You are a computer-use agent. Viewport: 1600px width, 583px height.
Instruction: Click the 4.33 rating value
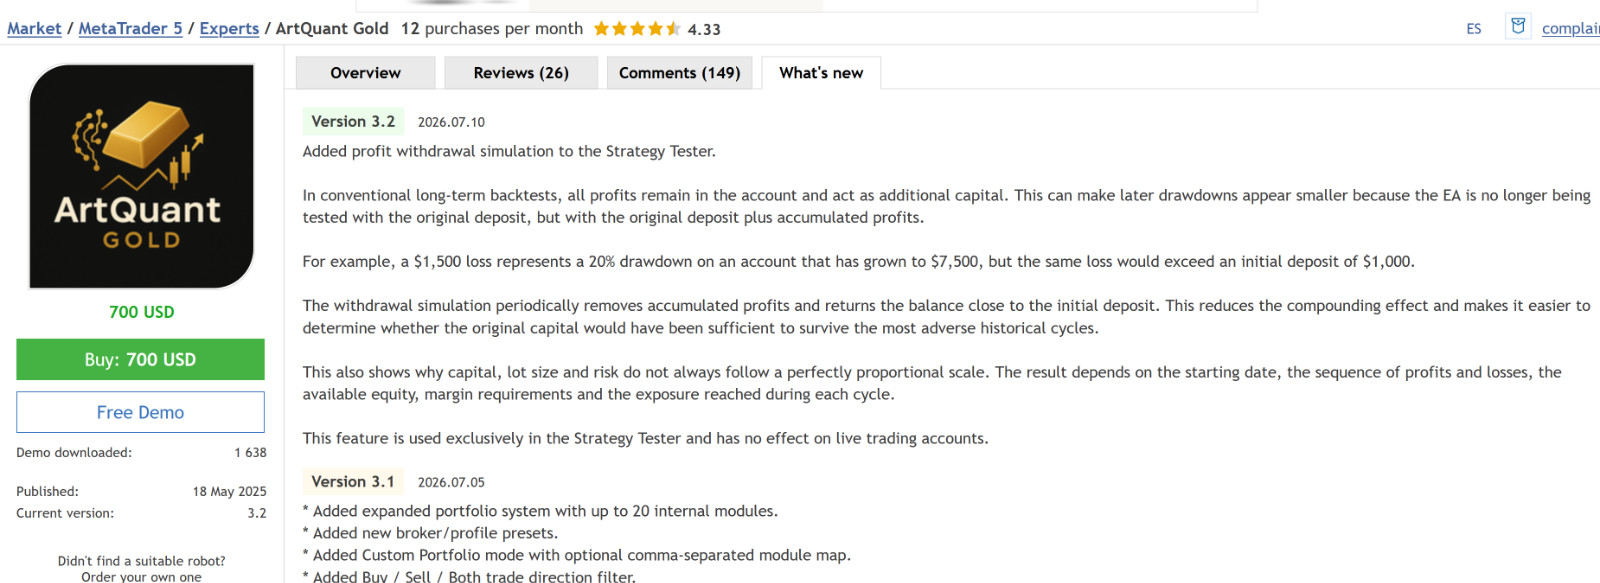click(x=704, y=30)
